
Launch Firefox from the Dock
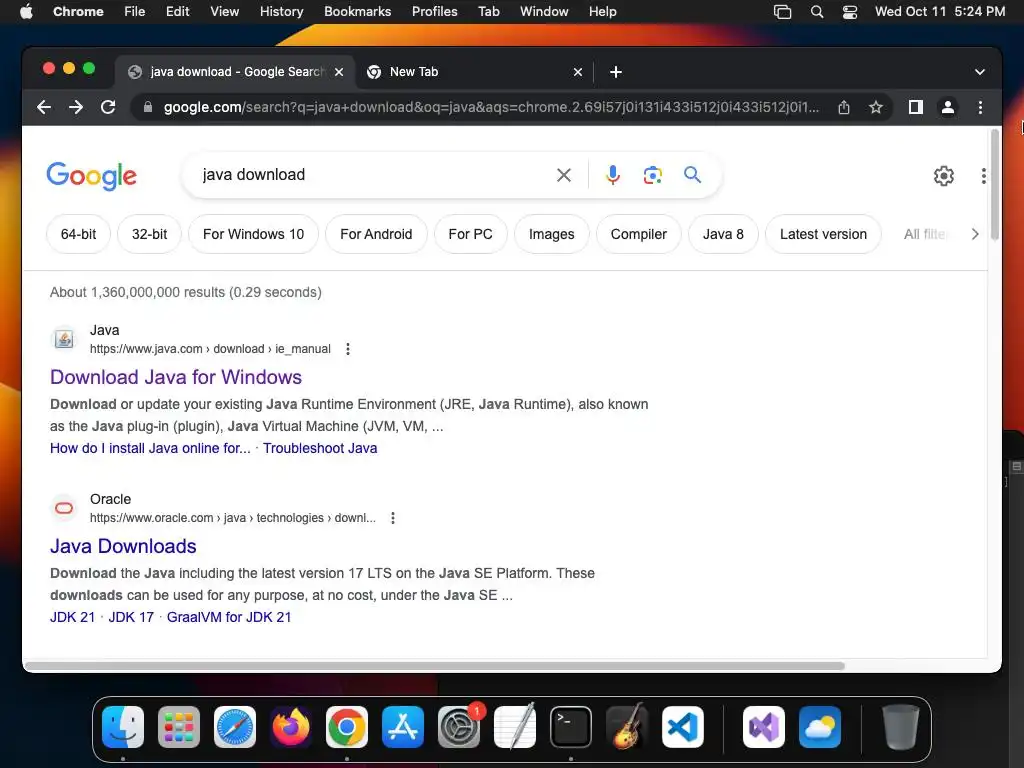click(x=291, y=727)
